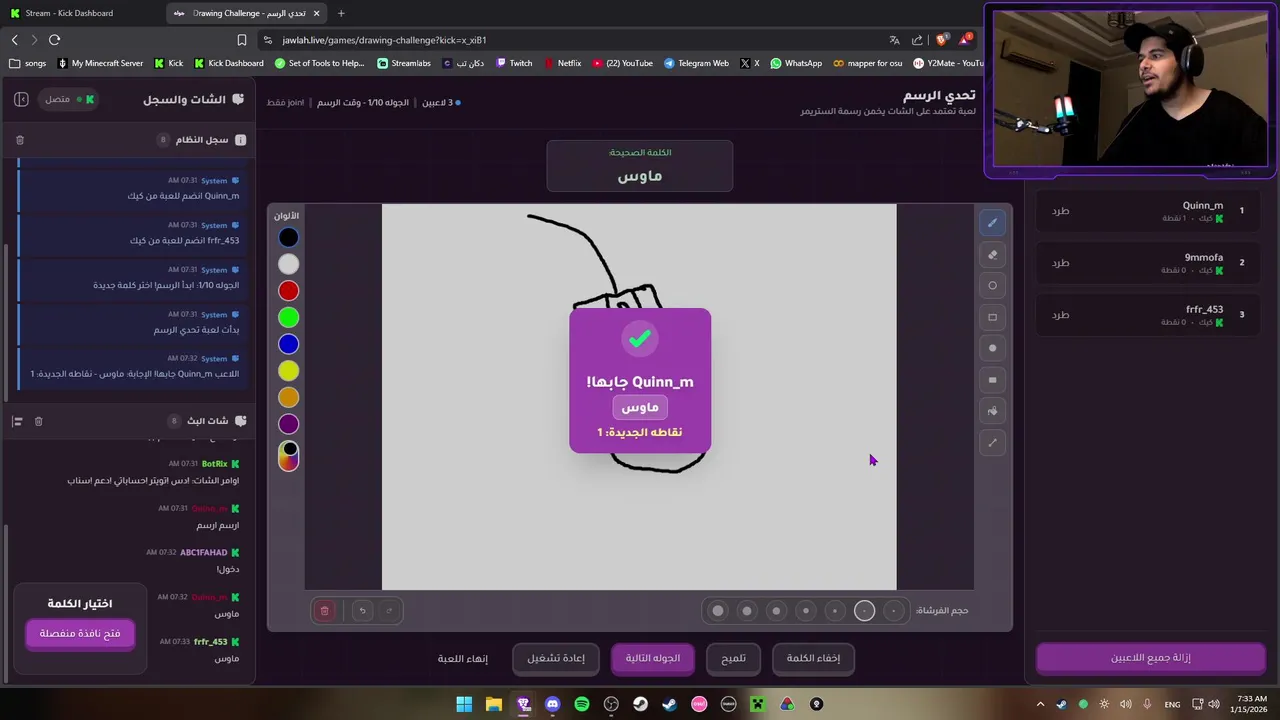Pick the blue color swatch
Viewport: 1280px width, 720px height.
288,344
